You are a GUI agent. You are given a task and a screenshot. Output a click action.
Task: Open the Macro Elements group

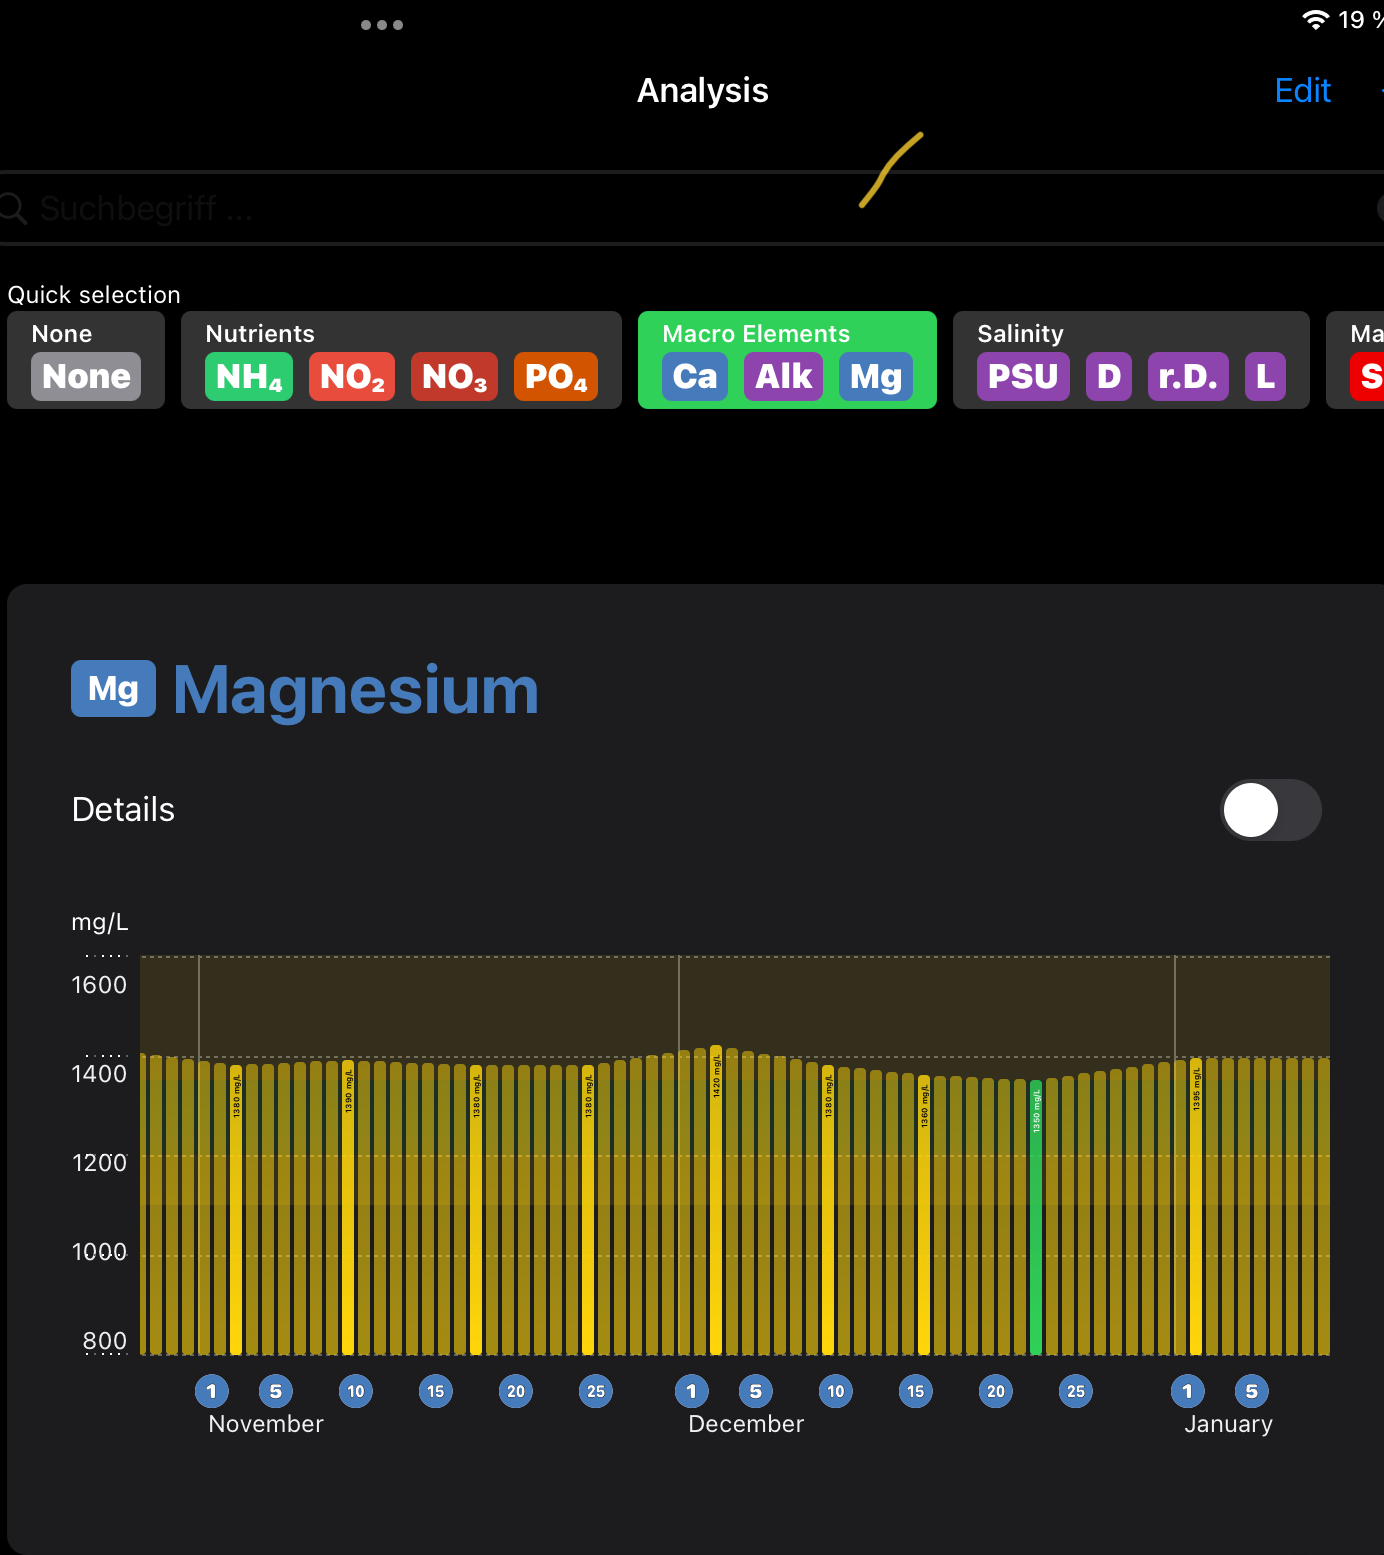pos(756,334)
